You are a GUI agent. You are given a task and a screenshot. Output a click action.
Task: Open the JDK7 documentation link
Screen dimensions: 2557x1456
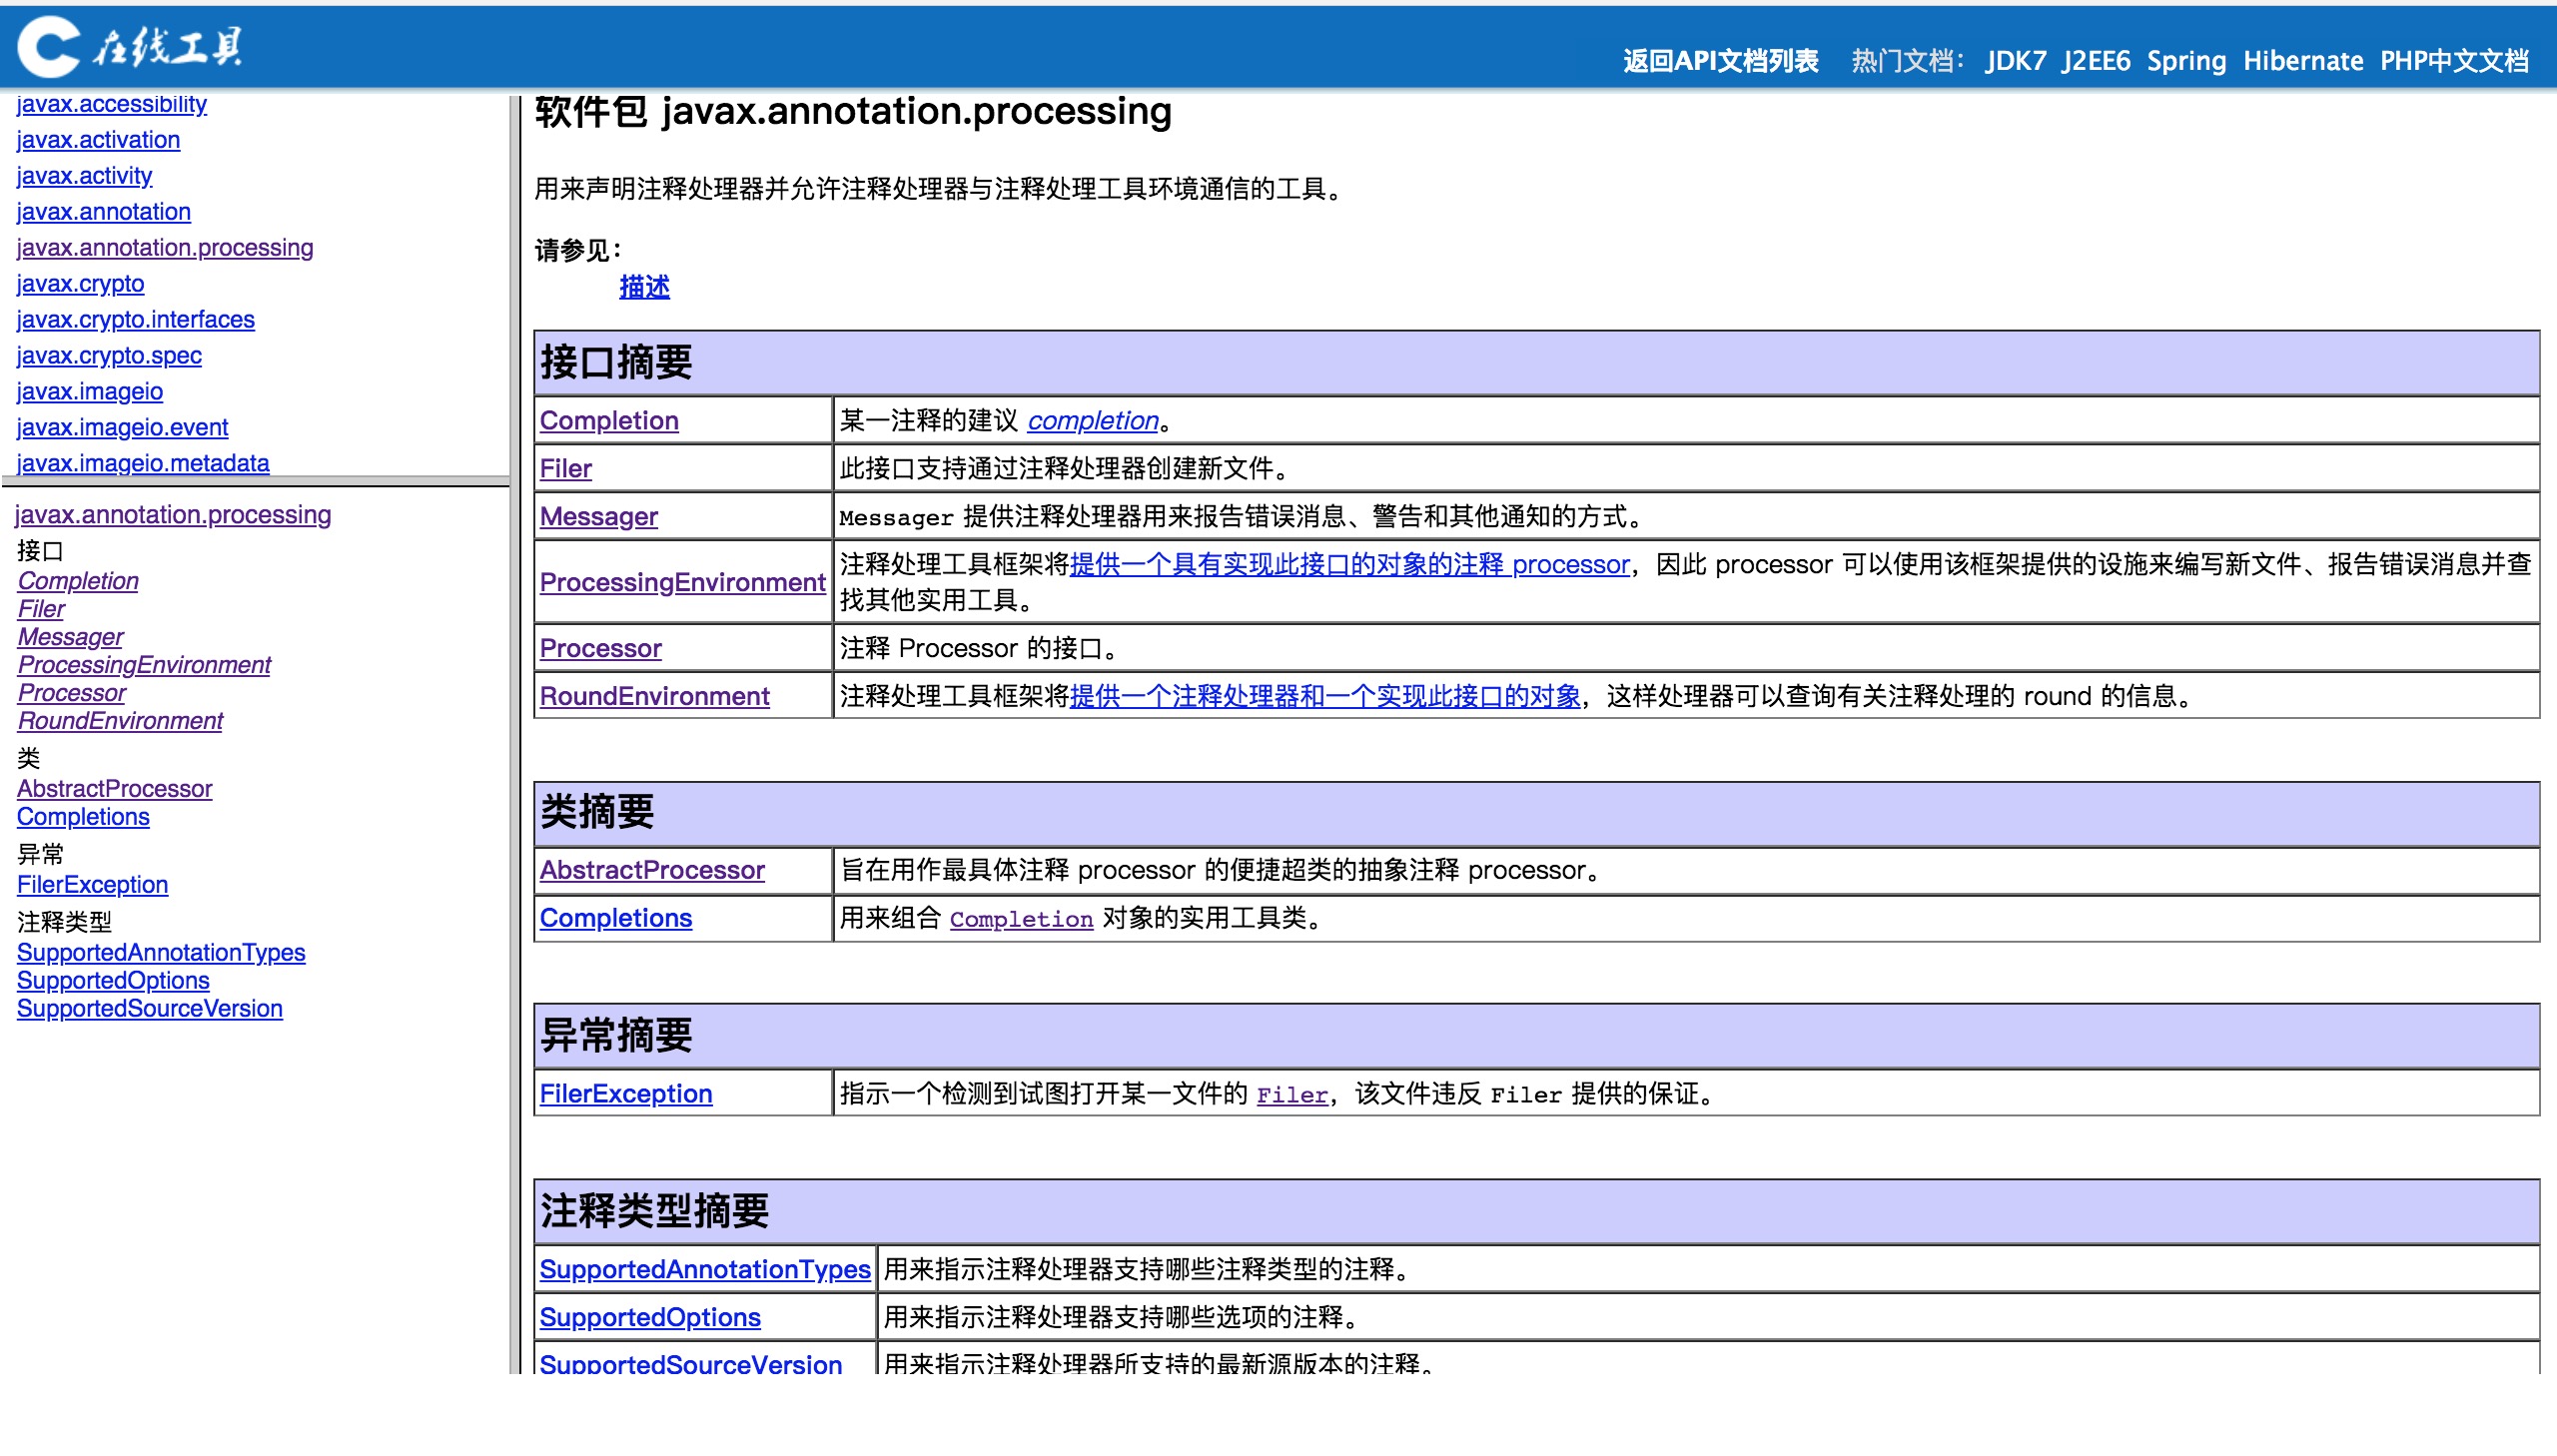2015,61
